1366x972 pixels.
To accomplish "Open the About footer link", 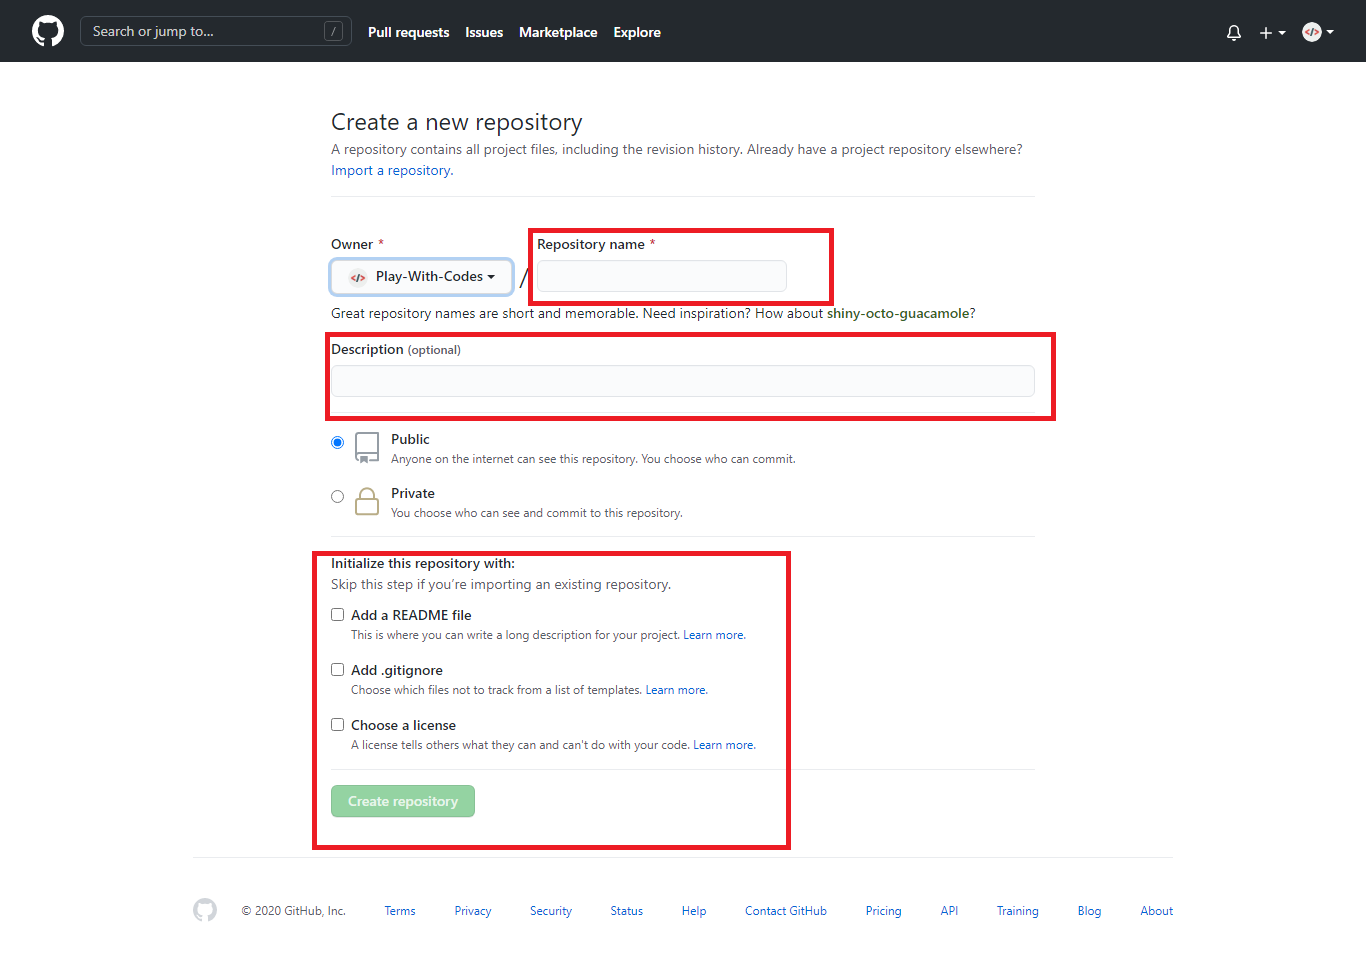I will pyautogui.click(x=1157, y=911).
